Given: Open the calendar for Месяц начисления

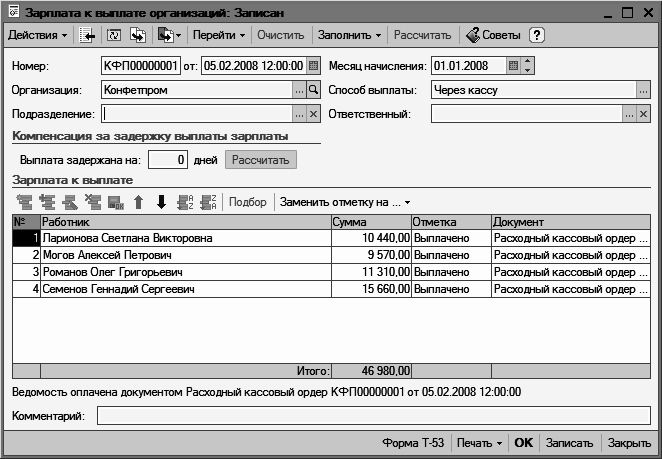Looking at the screenshot, I should (513, 66).
